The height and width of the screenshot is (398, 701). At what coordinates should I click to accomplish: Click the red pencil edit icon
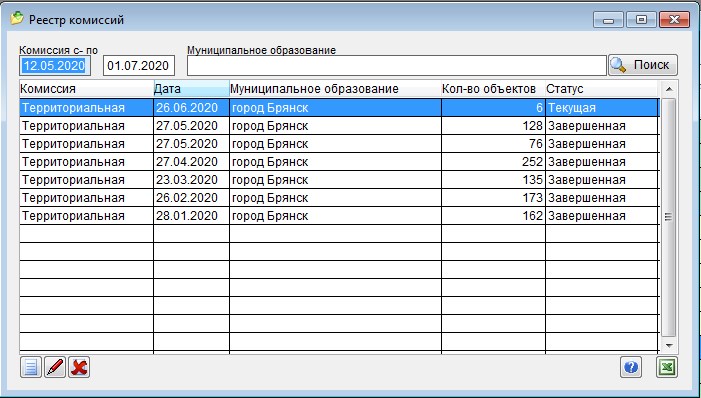tap(55, 367)
